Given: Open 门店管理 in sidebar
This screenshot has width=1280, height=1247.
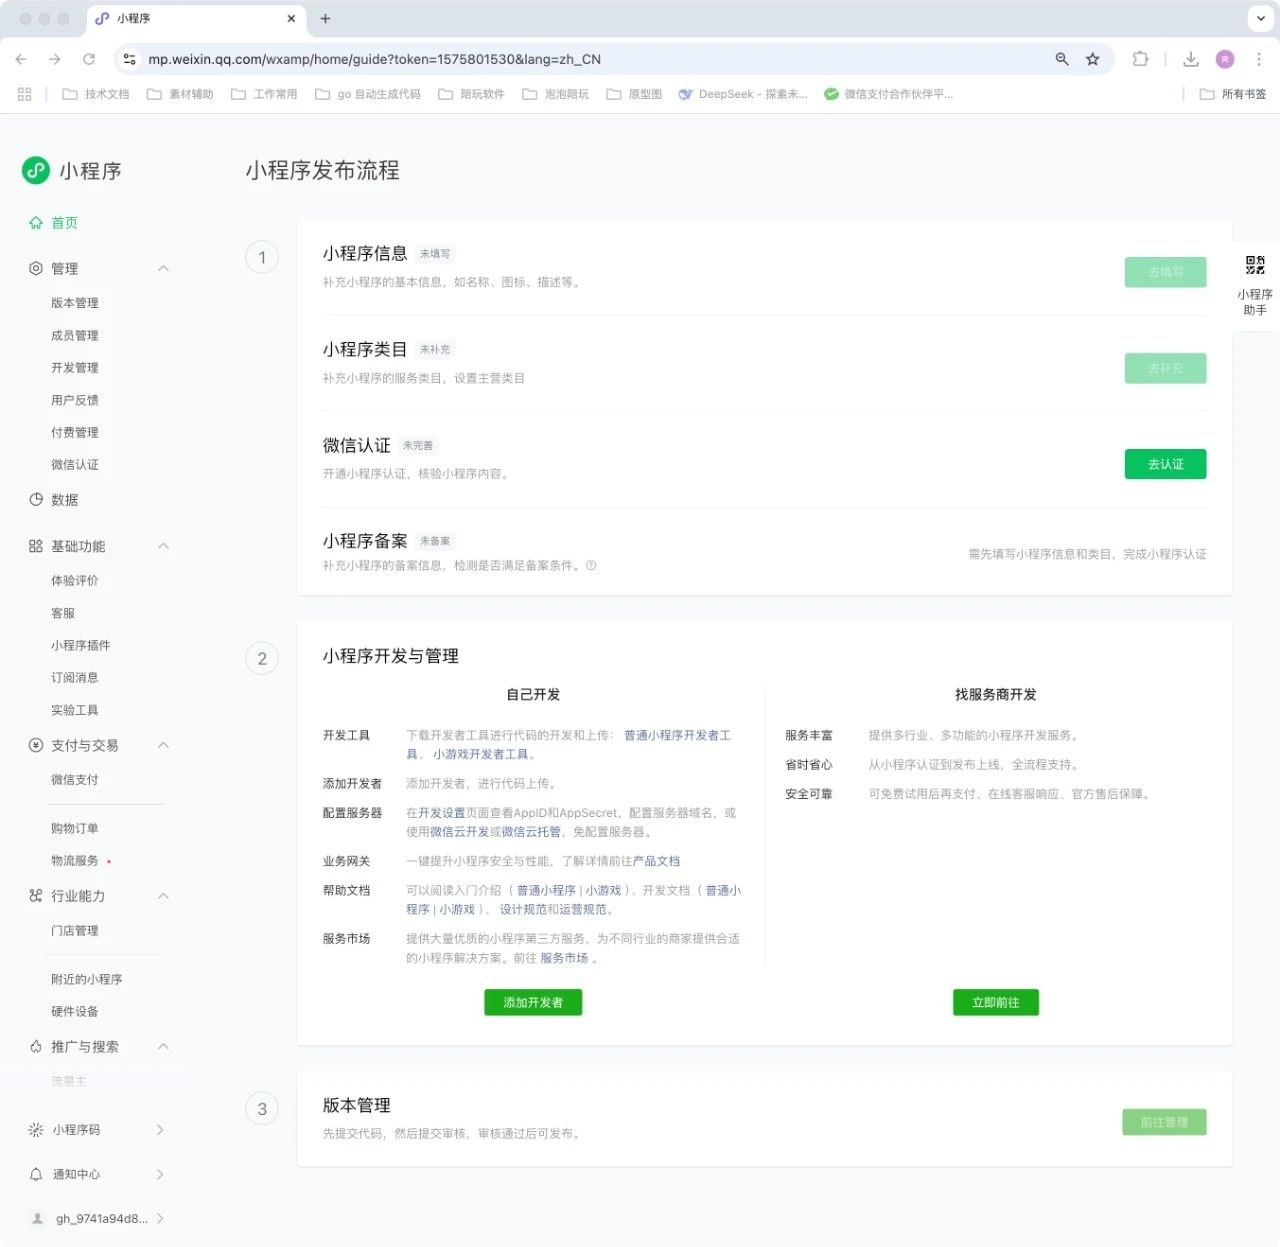Looking at the screenshot, I should (x=75, y=931).
